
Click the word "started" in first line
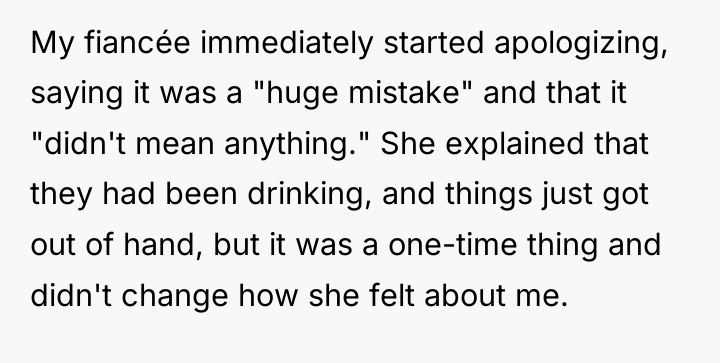click(x=433, y=43)
